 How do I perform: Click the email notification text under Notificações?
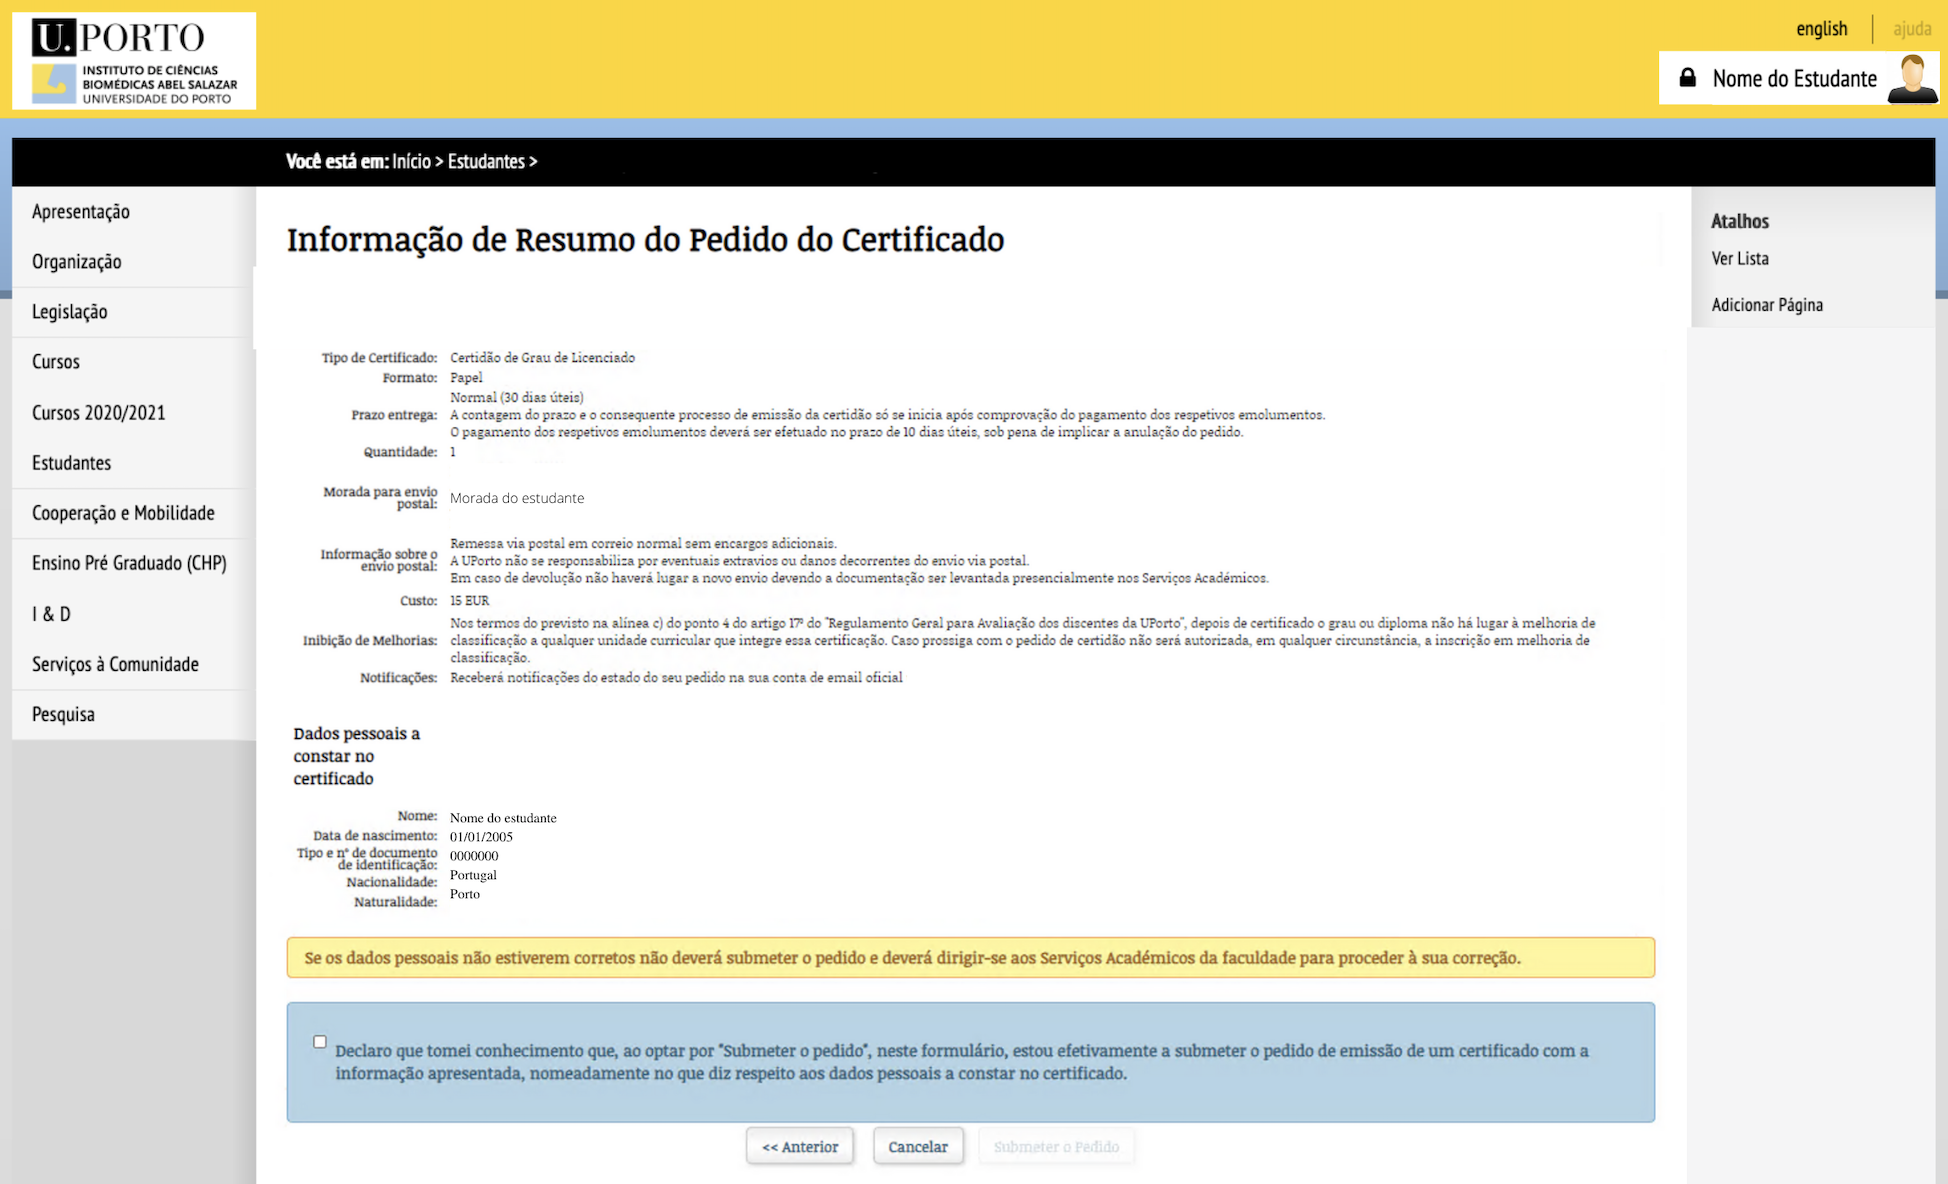(676, 678)
